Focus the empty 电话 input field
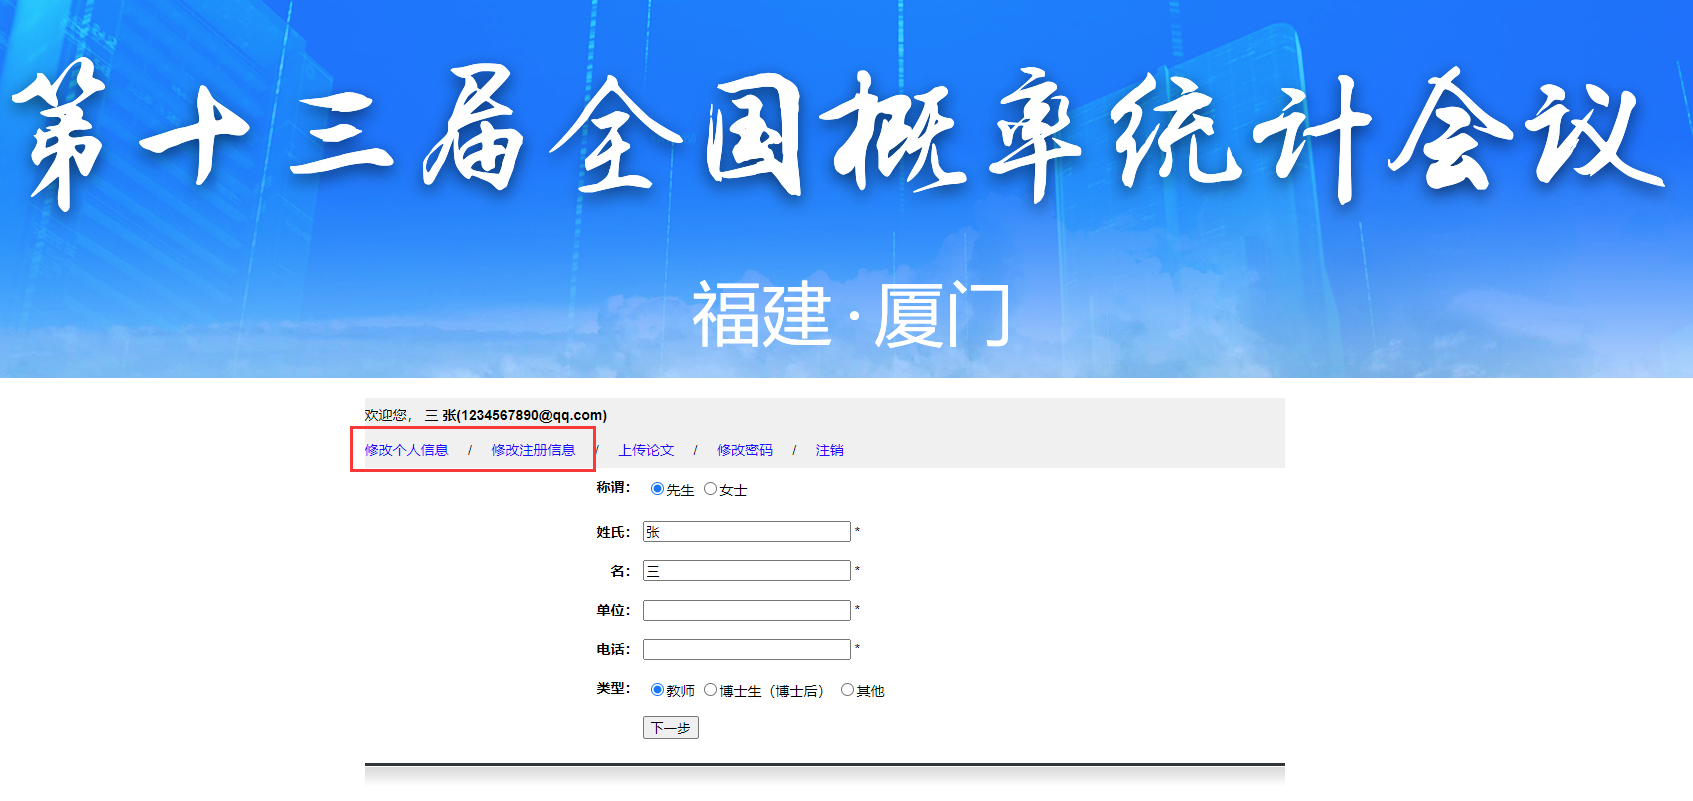The image size is (1693, 801). (746, 649)
